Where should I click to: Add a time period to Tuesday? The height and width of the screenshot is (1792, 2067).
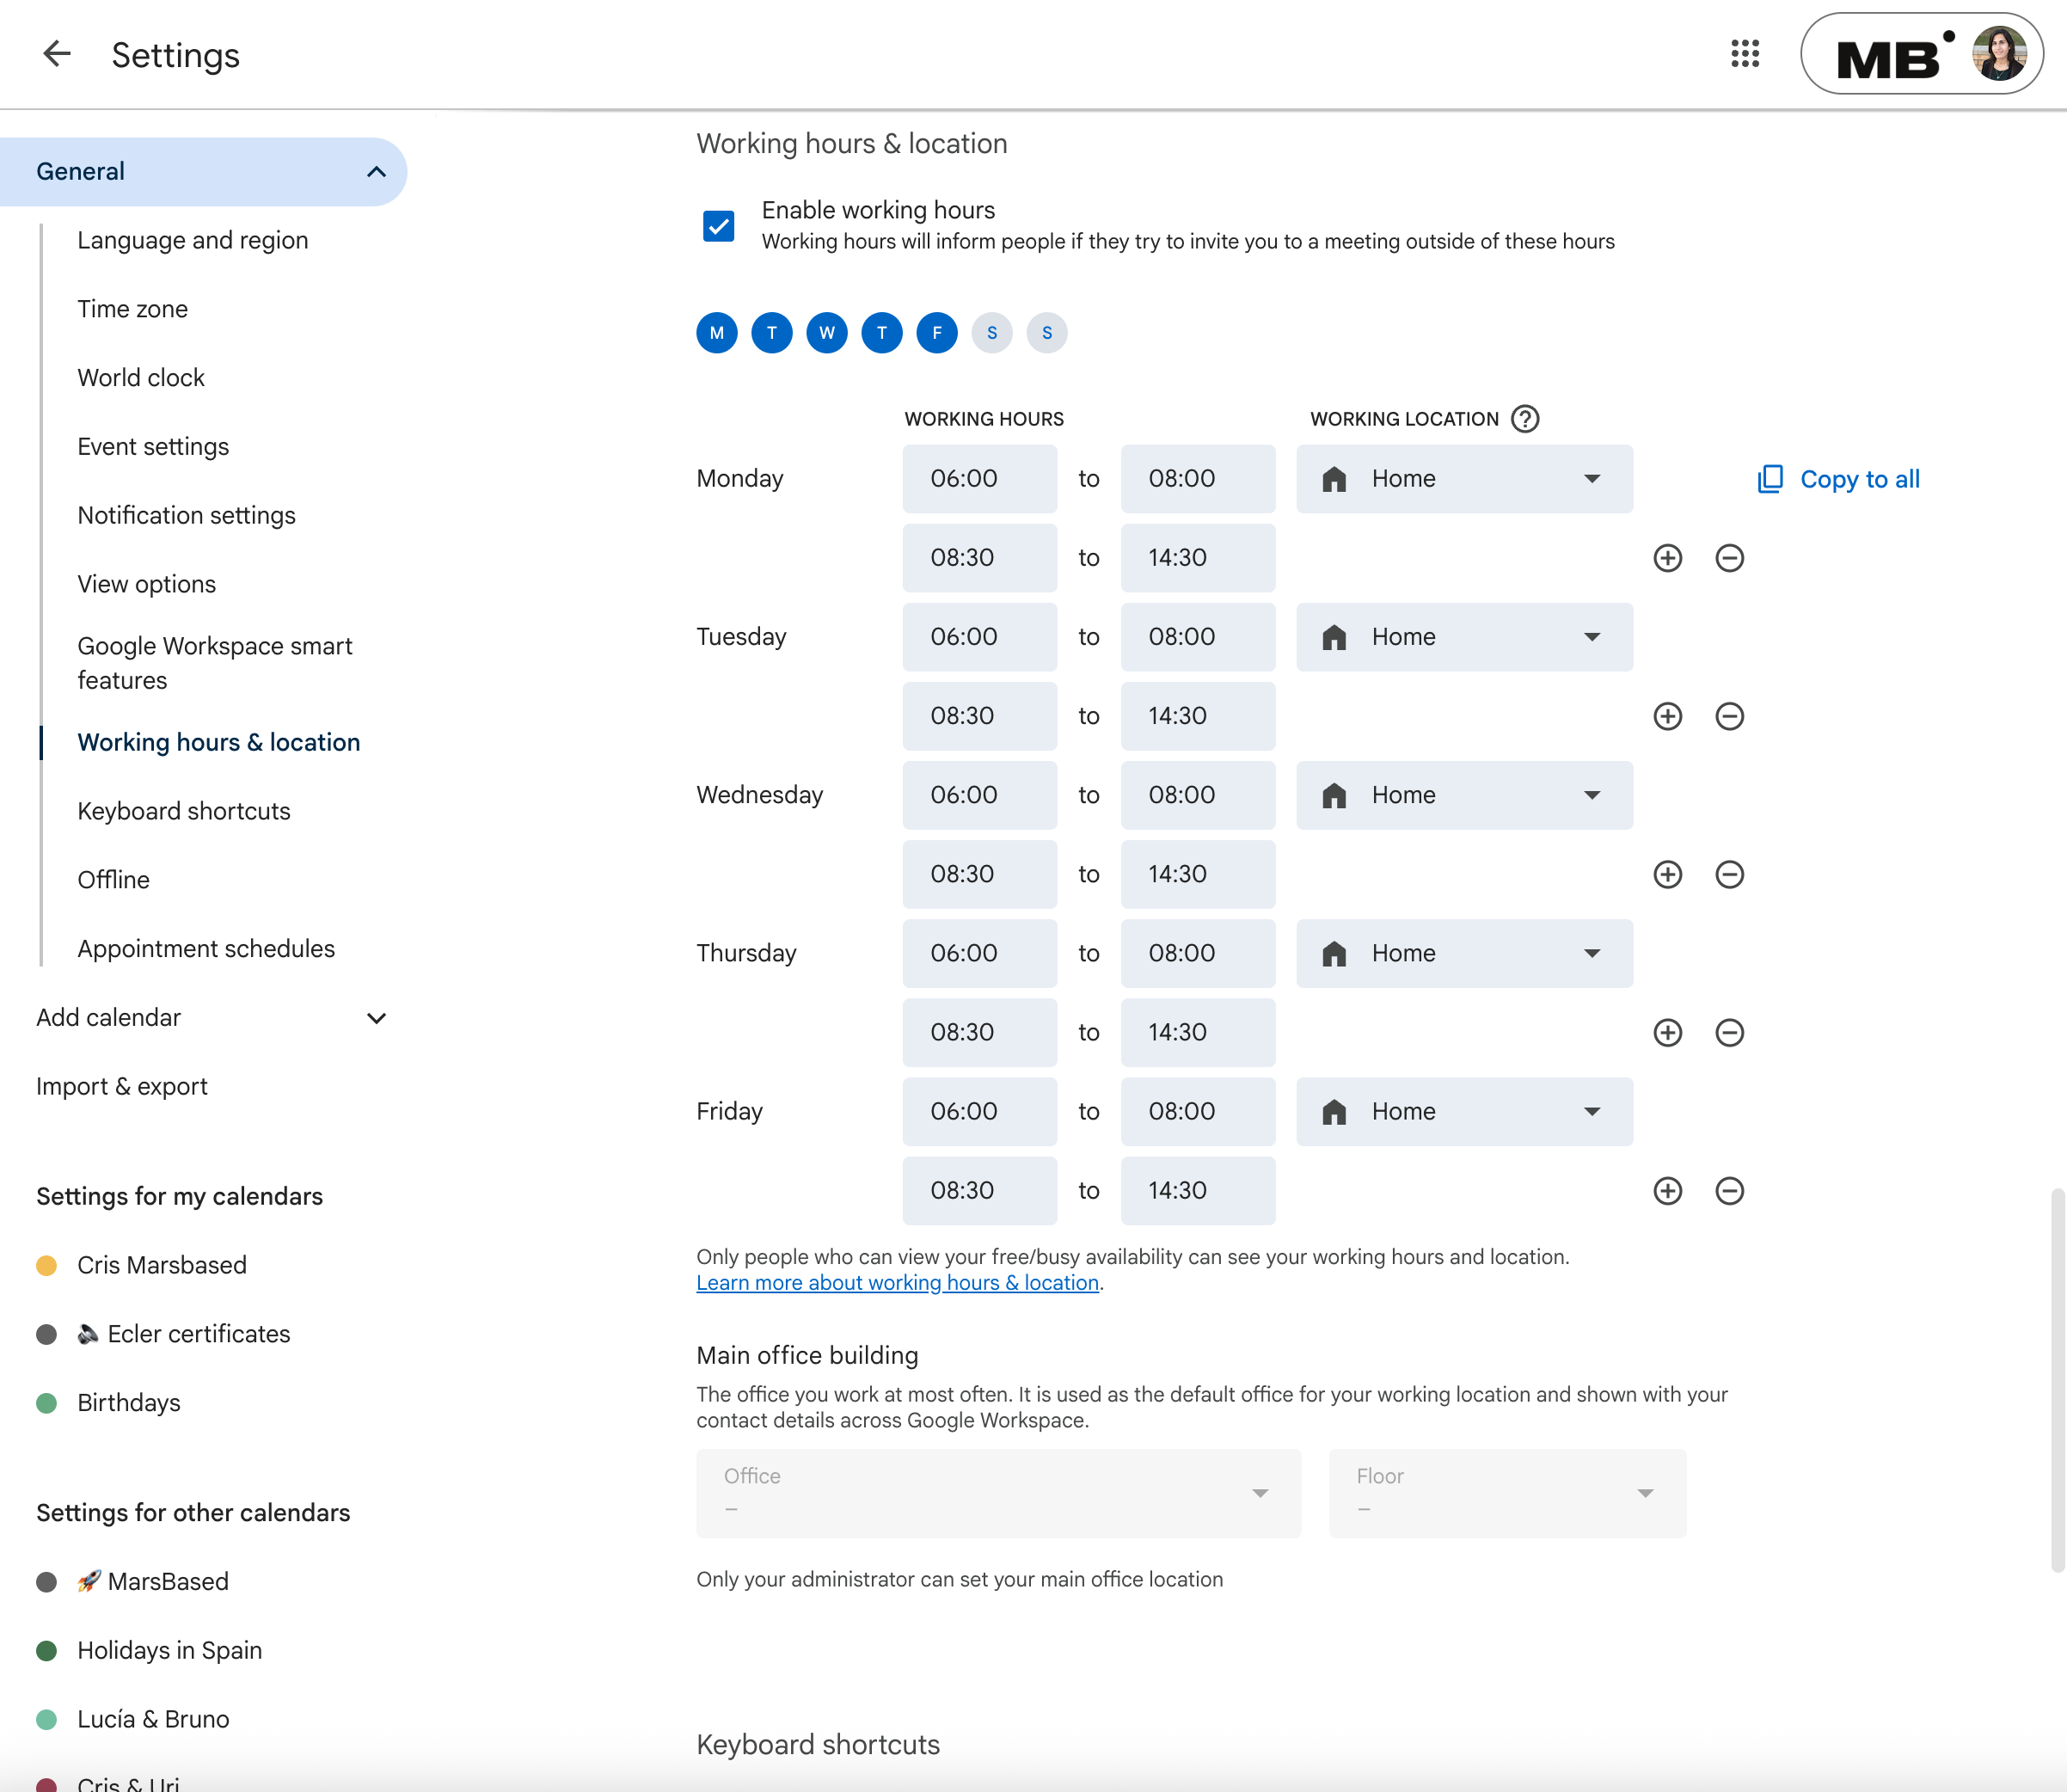(1668, 716)
